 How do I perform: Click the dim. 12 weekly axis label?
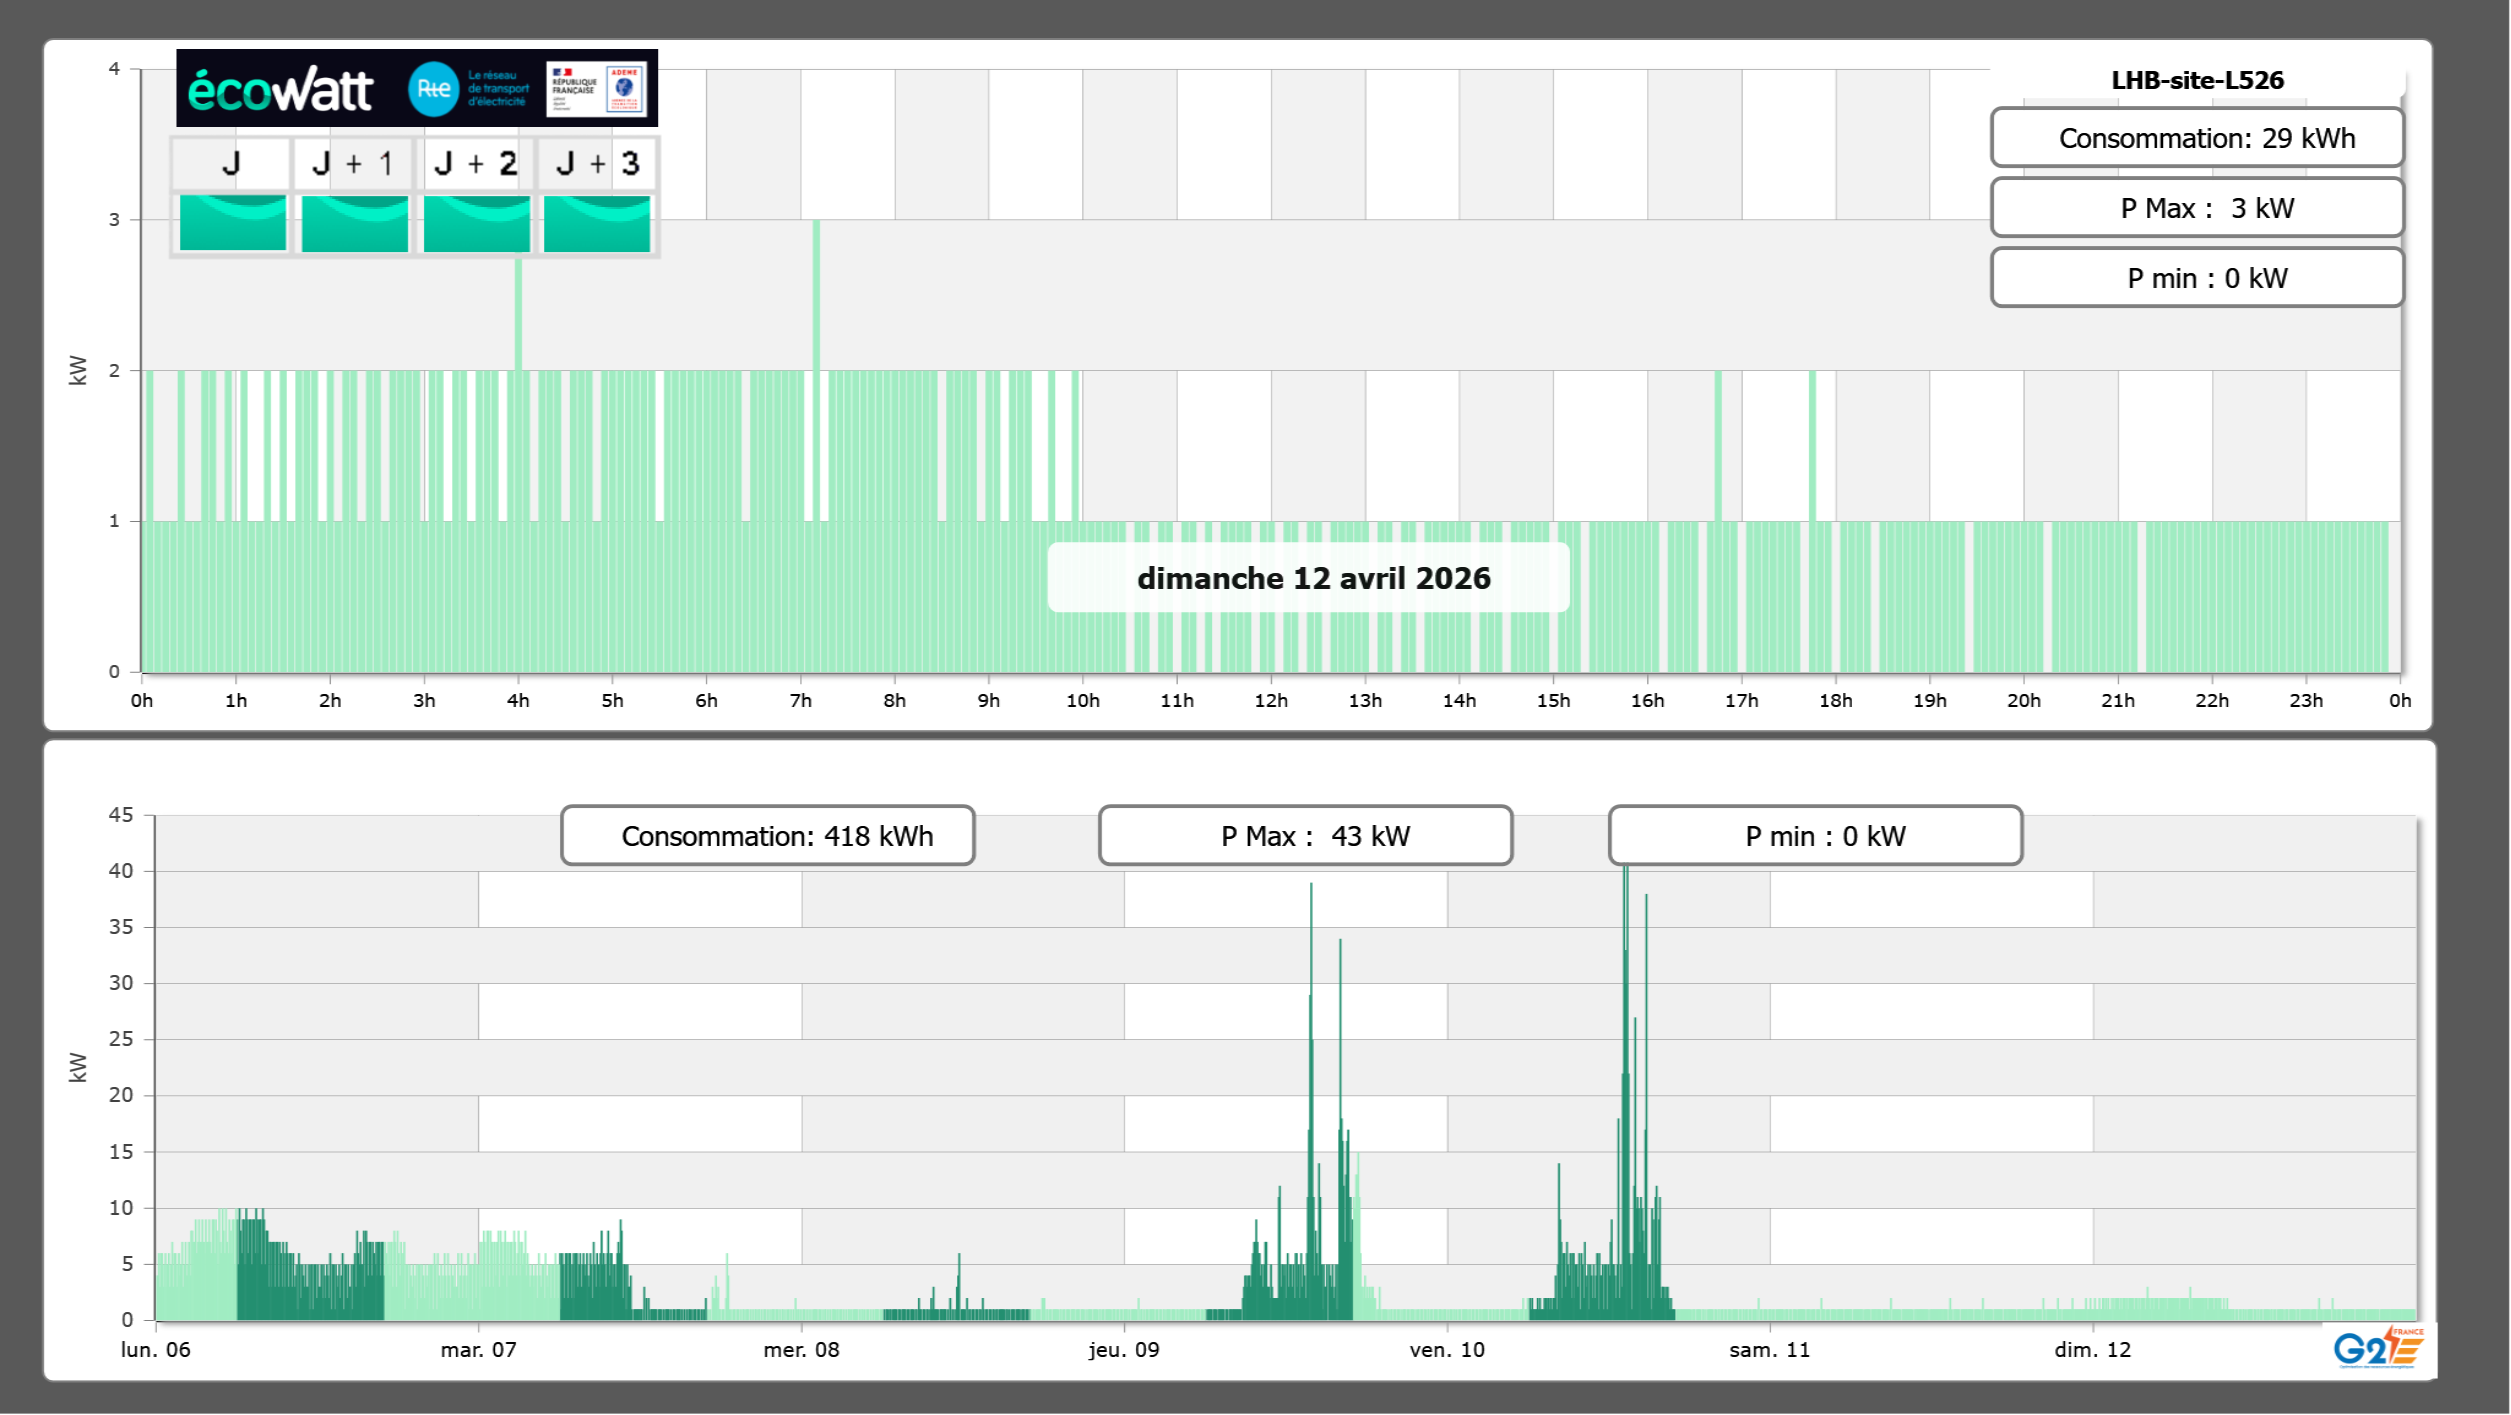click(x=2092, y=1350)
